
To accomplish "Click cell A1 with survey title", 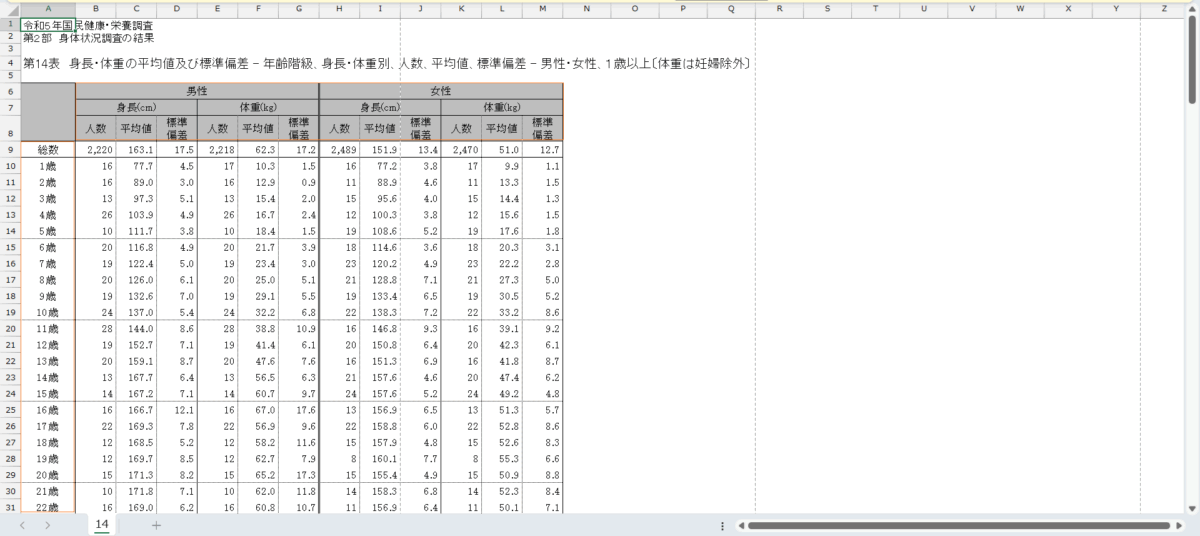I will 48,25.
